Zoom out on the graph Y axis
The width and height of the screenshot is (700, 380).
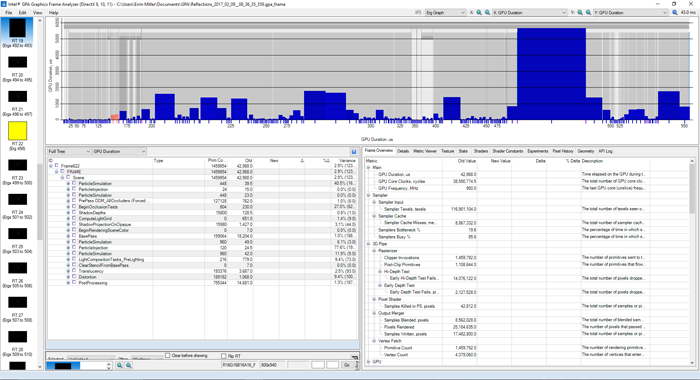coord(588,13)
